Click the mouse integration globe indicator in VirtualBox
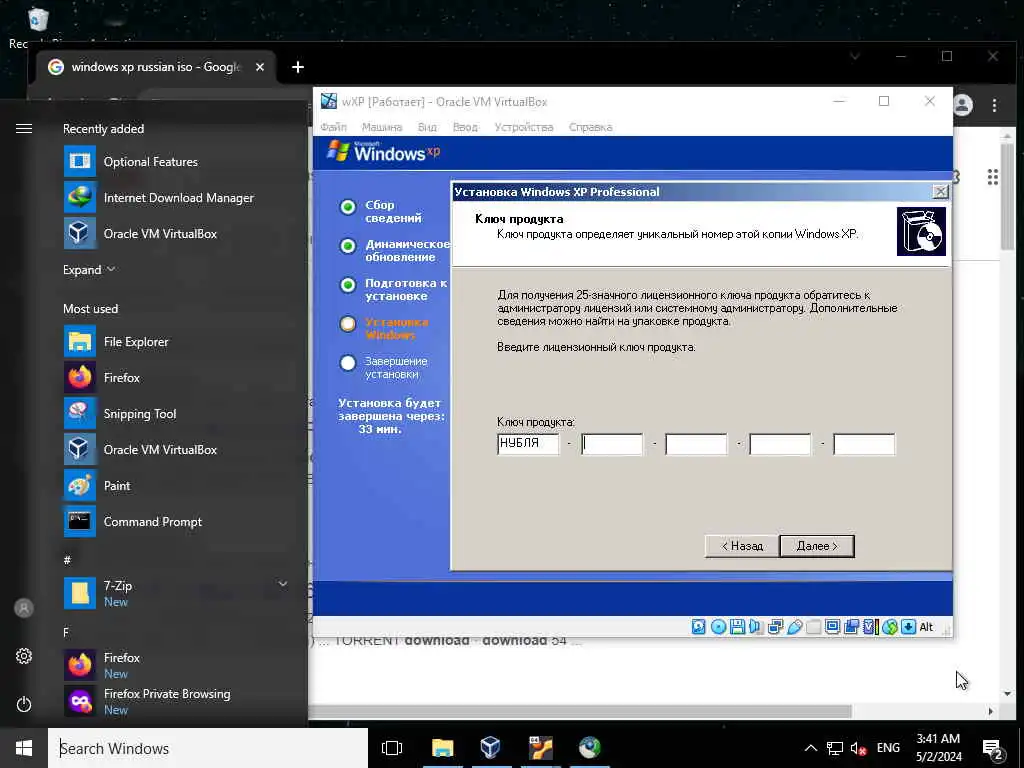 click(x=889, y=627)
